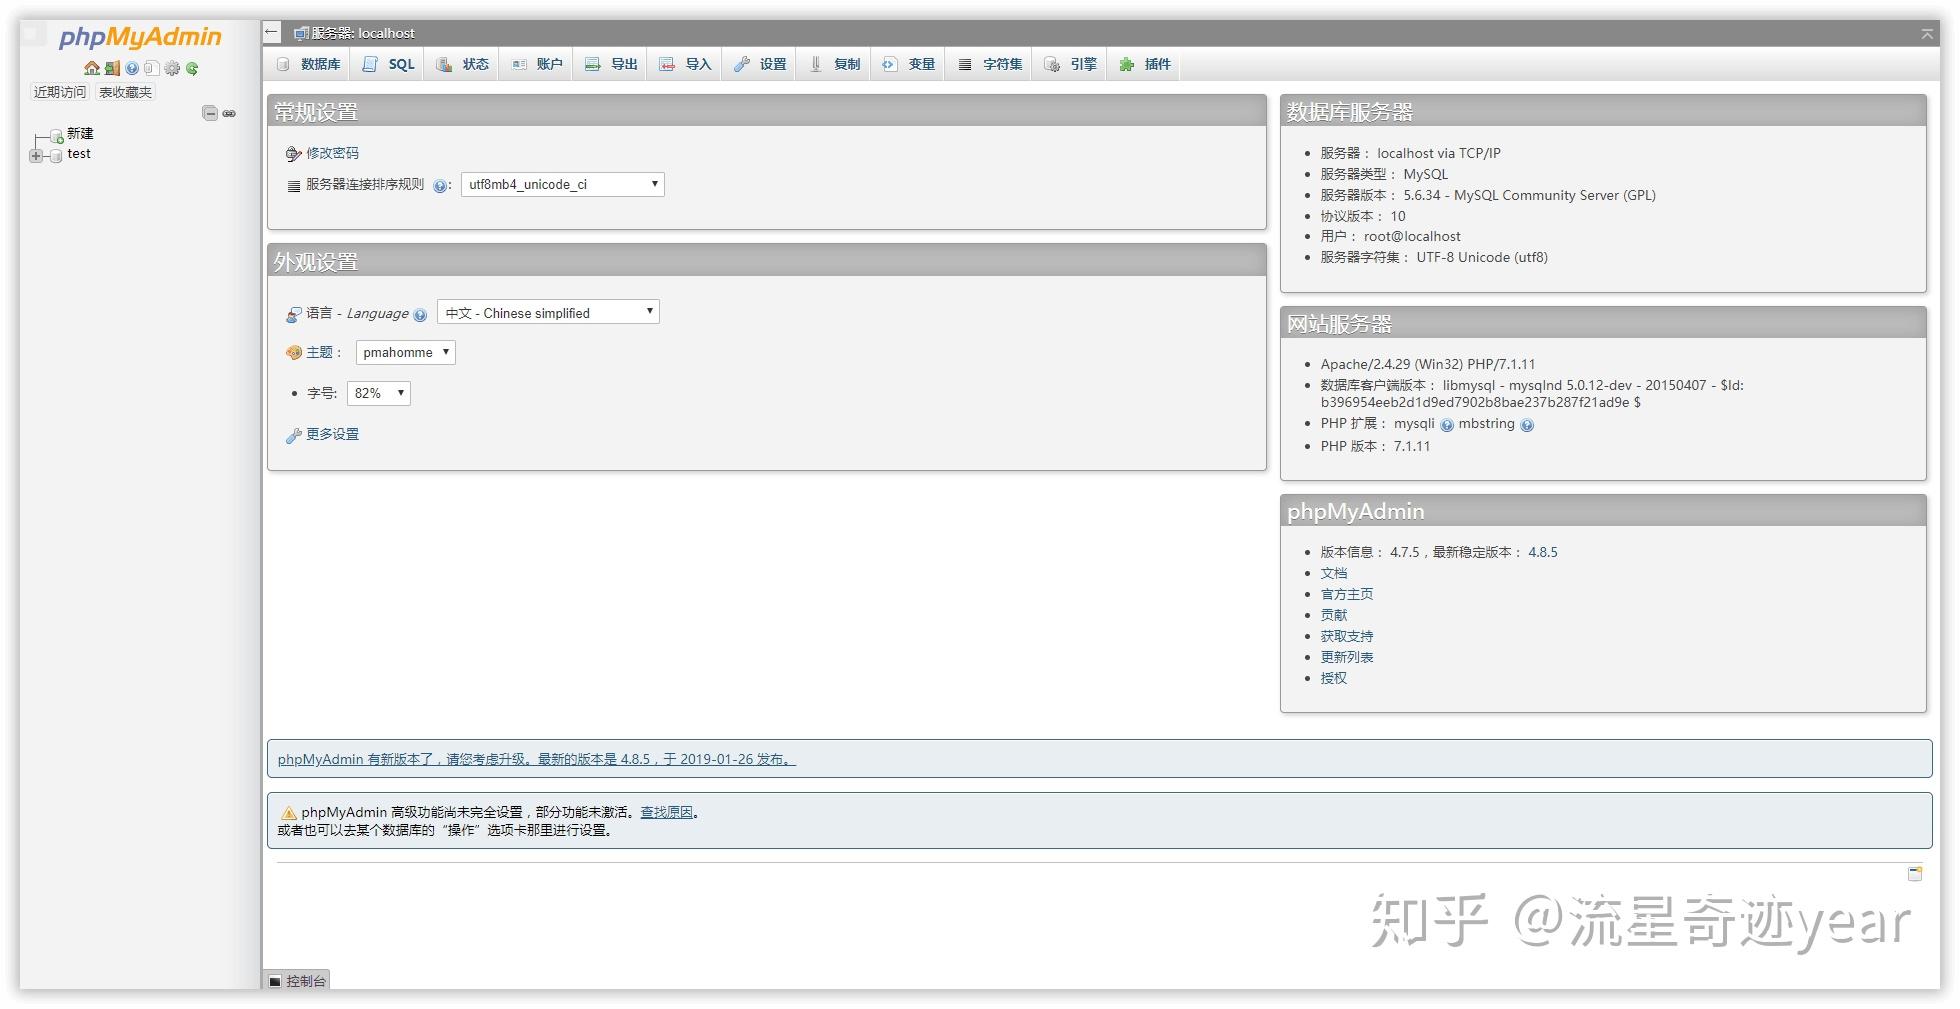Click the 新建 new database icon
The width and height of the screenshot is (1960, 1009).
[x=55, y=134]
